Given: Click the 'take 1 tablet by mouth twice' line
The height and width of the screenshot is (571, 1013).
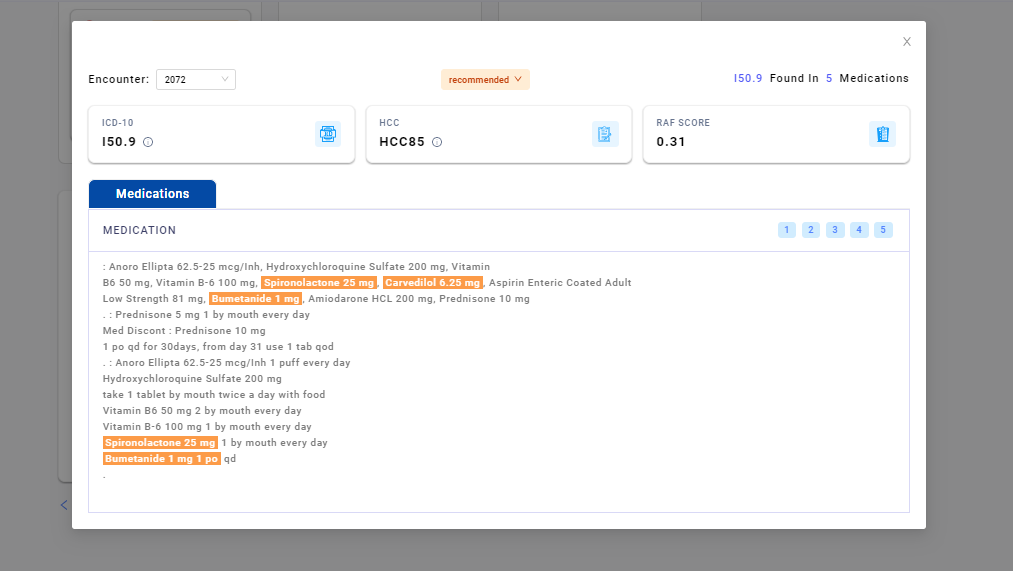Looking at the screenshot, I should [x=214, y=395].
